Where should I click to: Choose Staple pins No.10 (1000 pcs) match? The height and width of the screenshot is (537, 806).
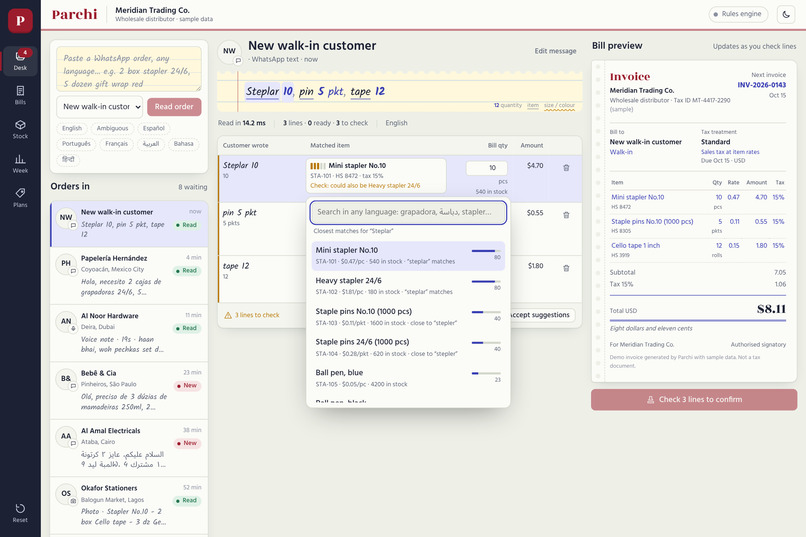[408, 317]
